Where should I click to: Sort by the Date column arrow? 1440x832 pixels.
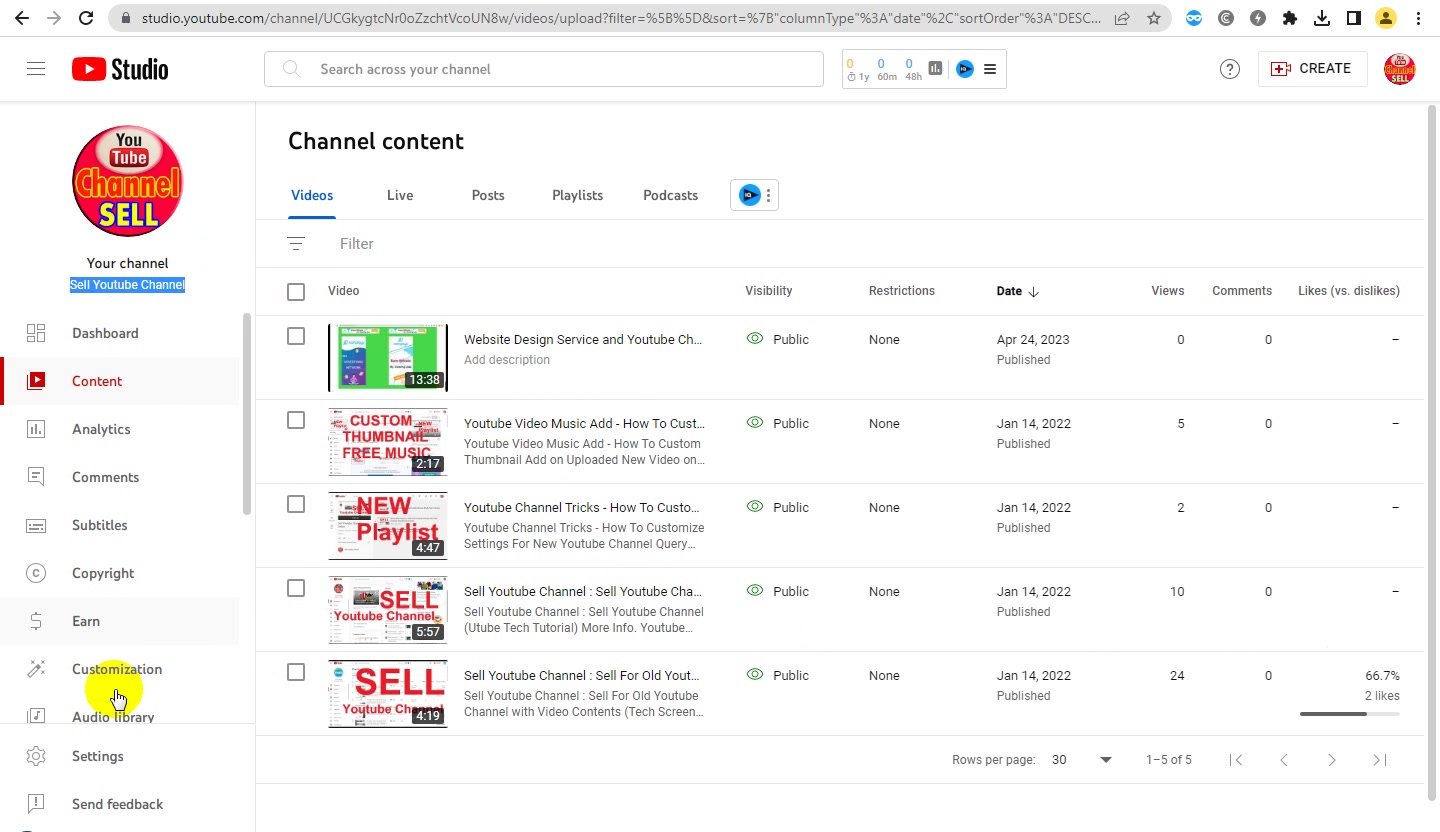pyautogui.click(x=1034, y=291)
